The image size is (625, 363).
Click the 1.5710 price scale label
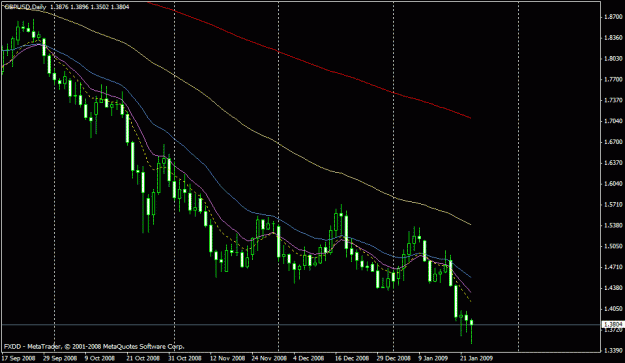613,204
